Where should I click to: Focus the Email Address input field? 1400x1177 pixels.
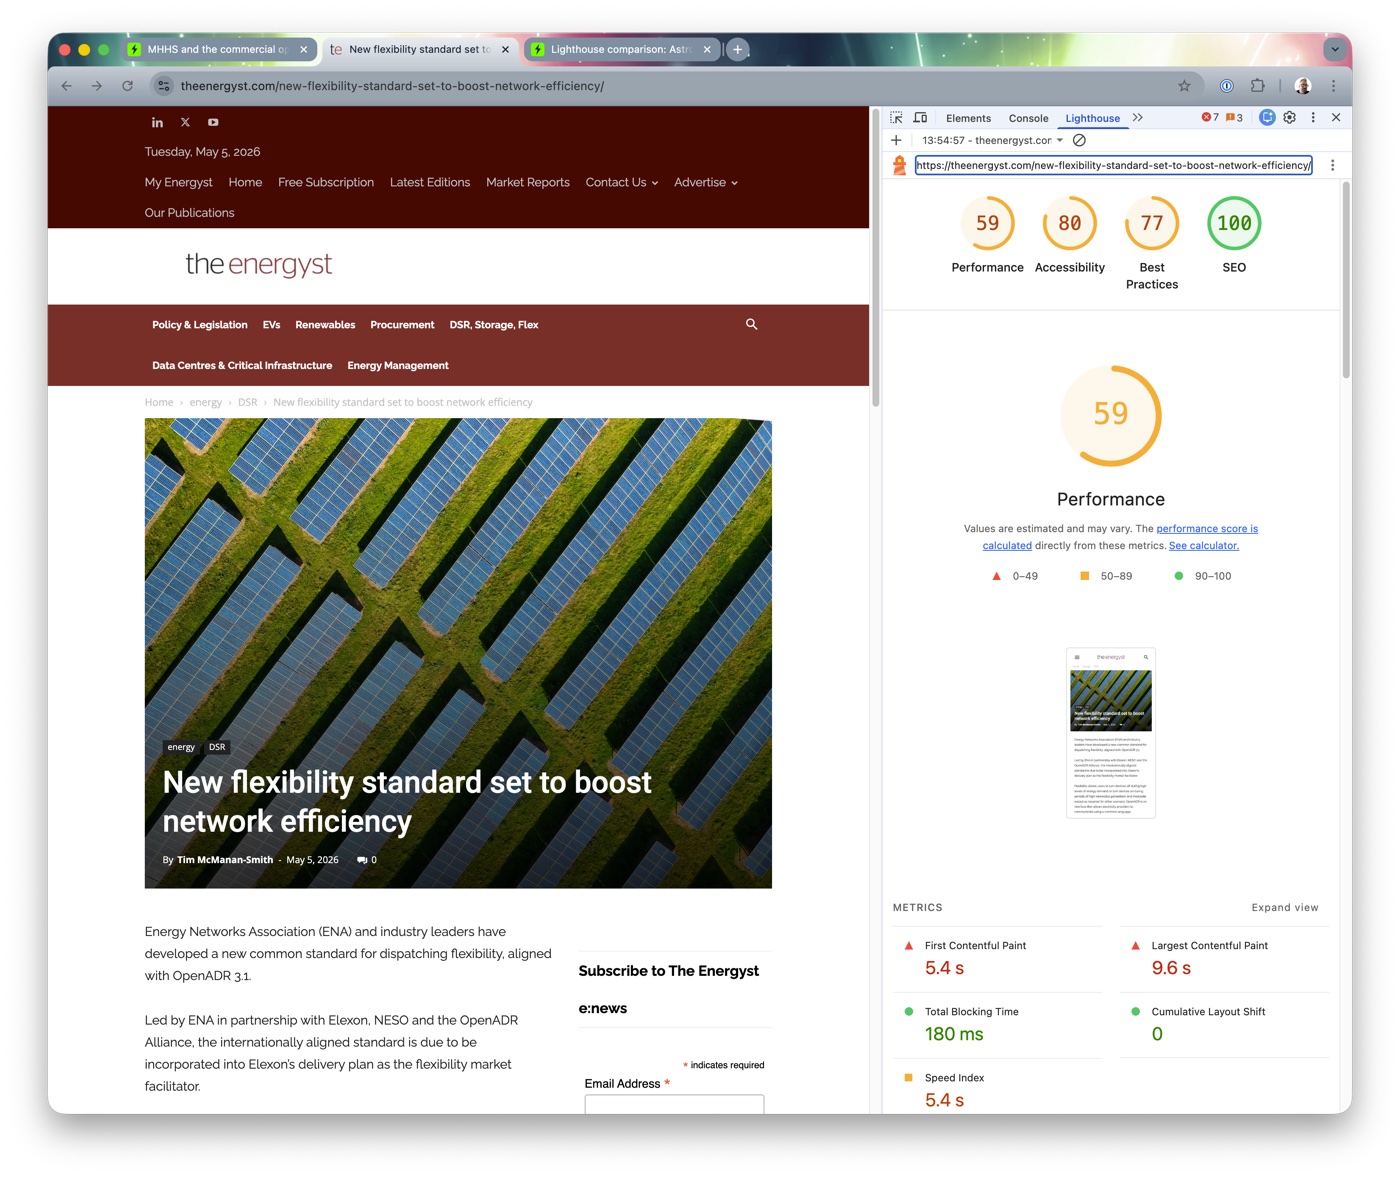[674, 1104]
